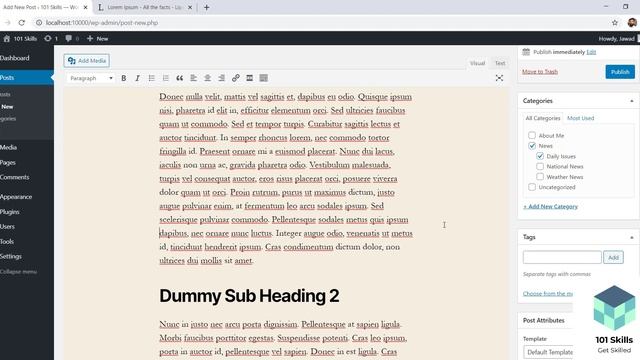
Task: Collapse the Categories panel
Action: click(631, 101)
